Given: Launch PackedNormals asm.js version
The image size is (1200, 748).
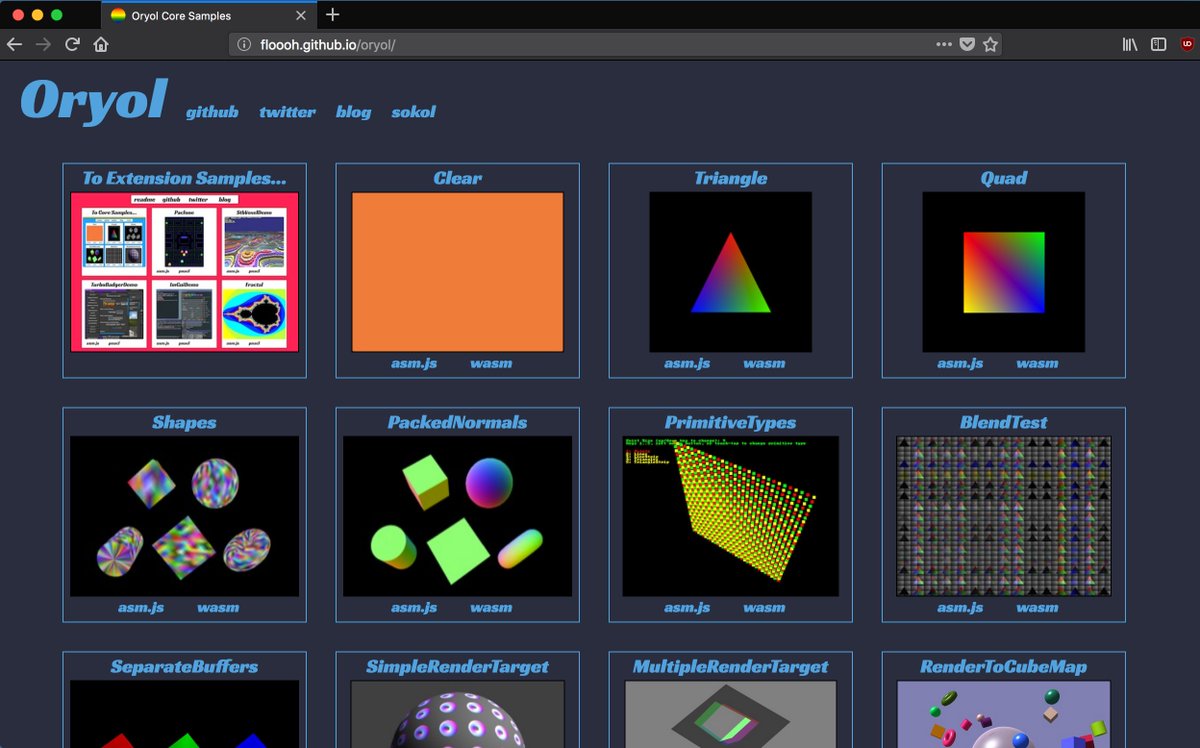Looking at the screenshot, I should pos(414,607).
